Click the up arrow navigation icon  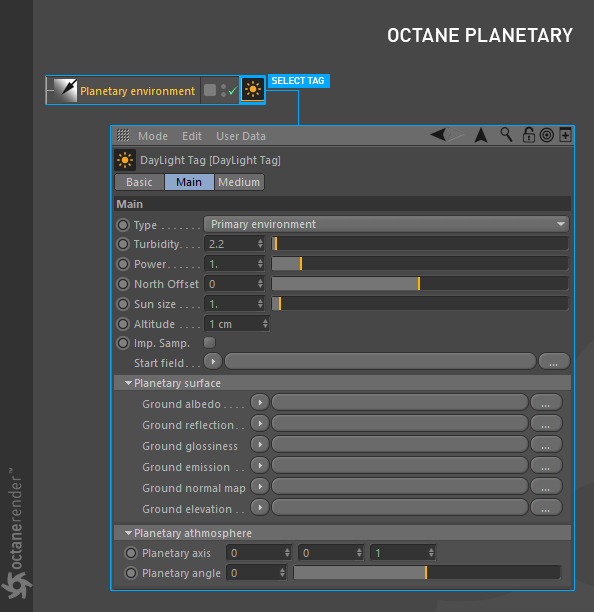click(x=481, y=135)
